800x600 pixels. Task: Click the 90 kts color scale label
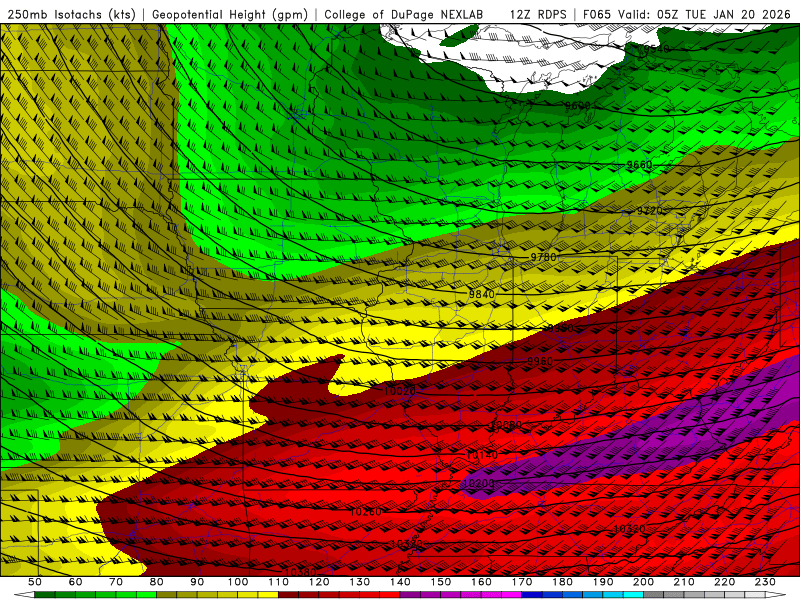click(197, 582)
